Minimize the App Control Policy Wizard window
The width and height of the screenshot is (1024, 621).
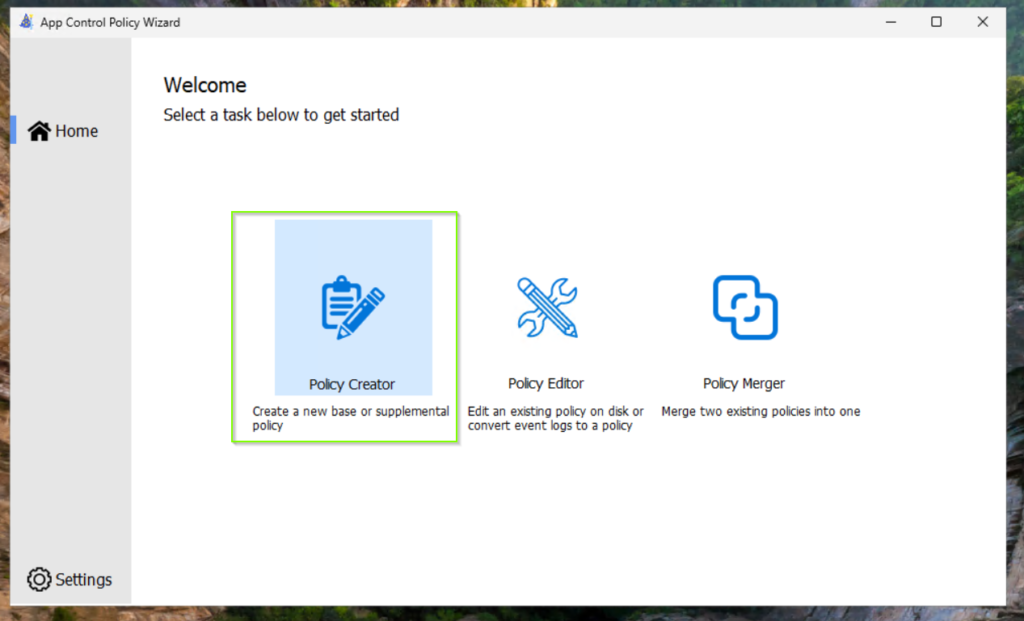(889, 22)
